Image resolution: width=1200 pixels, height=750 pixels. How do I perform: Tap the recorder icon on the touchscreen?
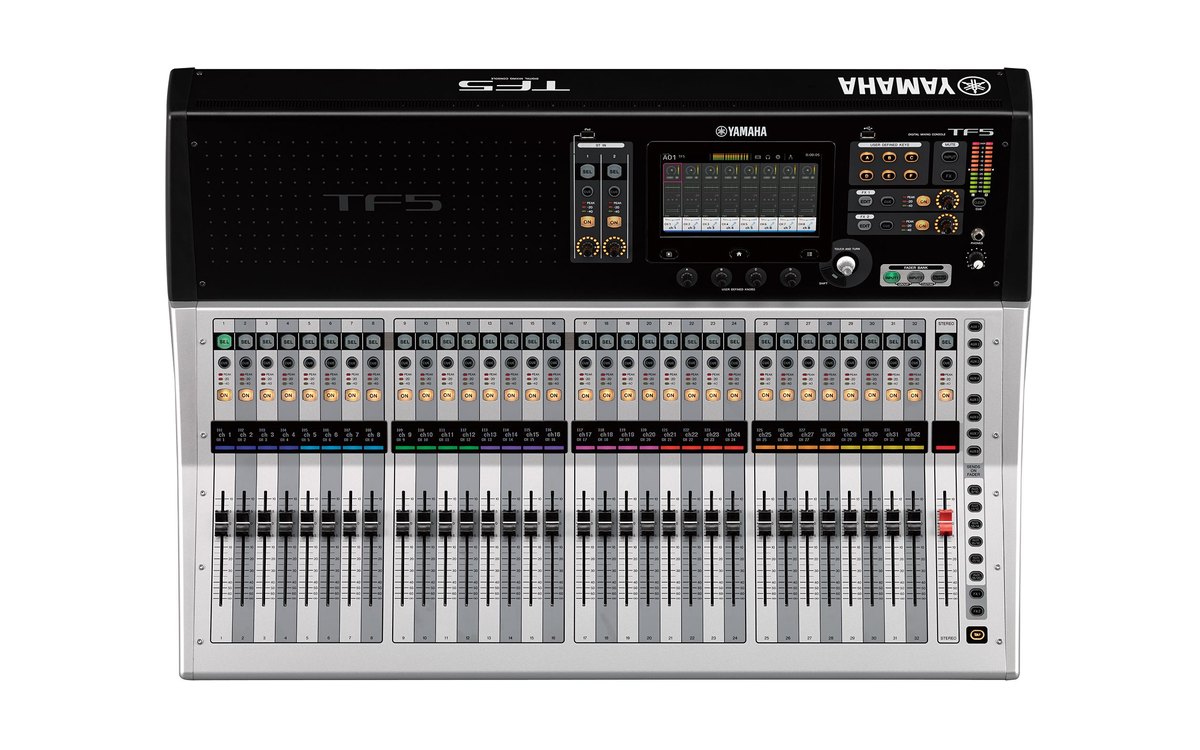pos(758,157)
